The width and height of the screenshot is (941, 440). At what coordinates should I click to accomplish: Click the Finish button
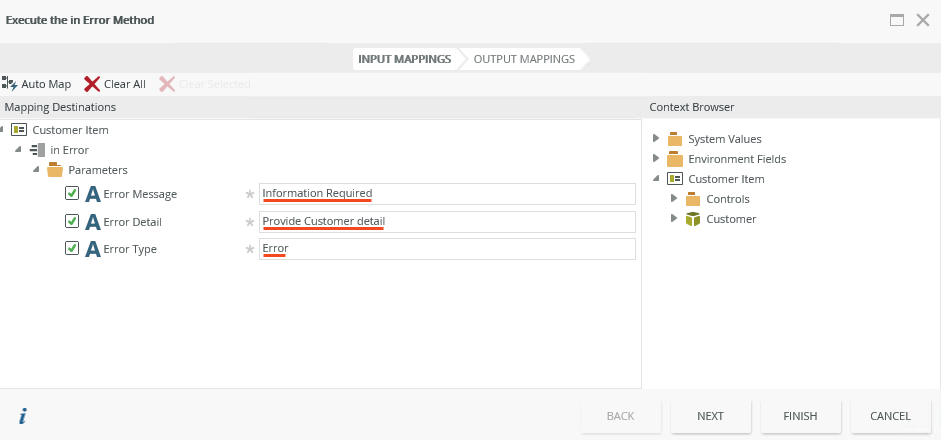click(x=800, y=416)
